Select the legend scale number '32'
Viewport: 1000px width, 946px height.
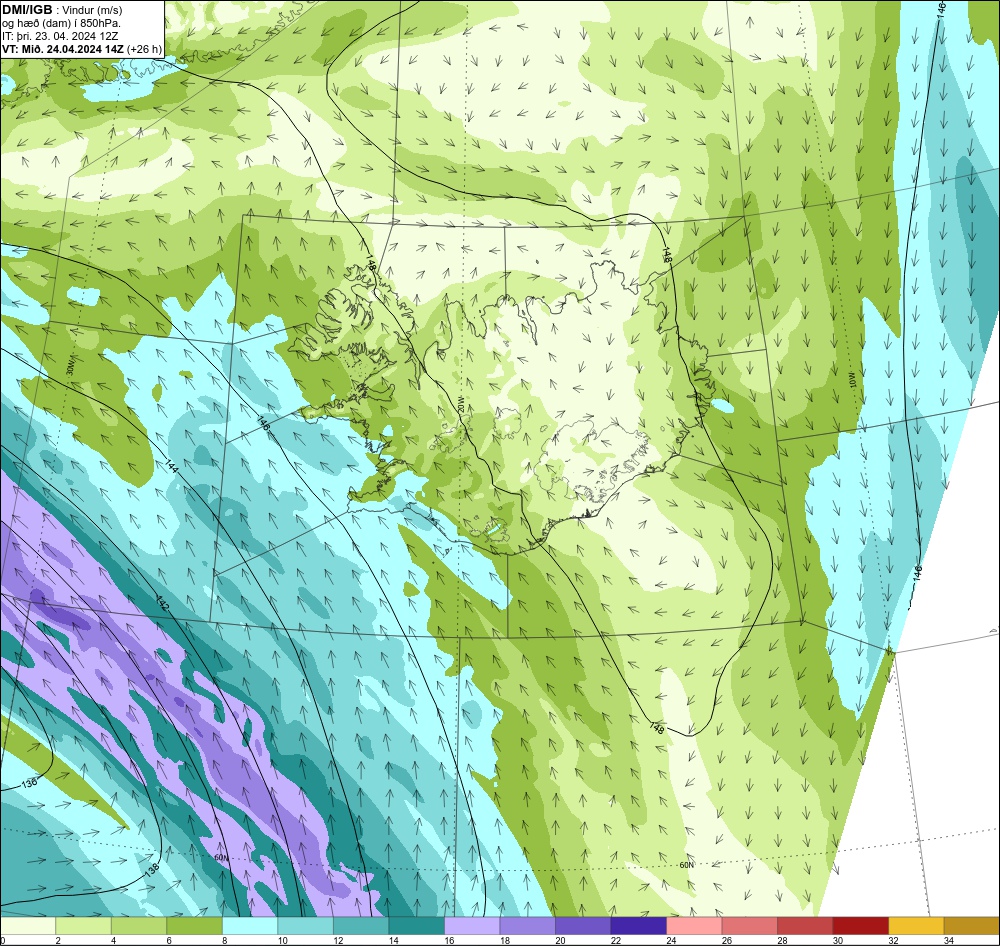pos(893,940)
